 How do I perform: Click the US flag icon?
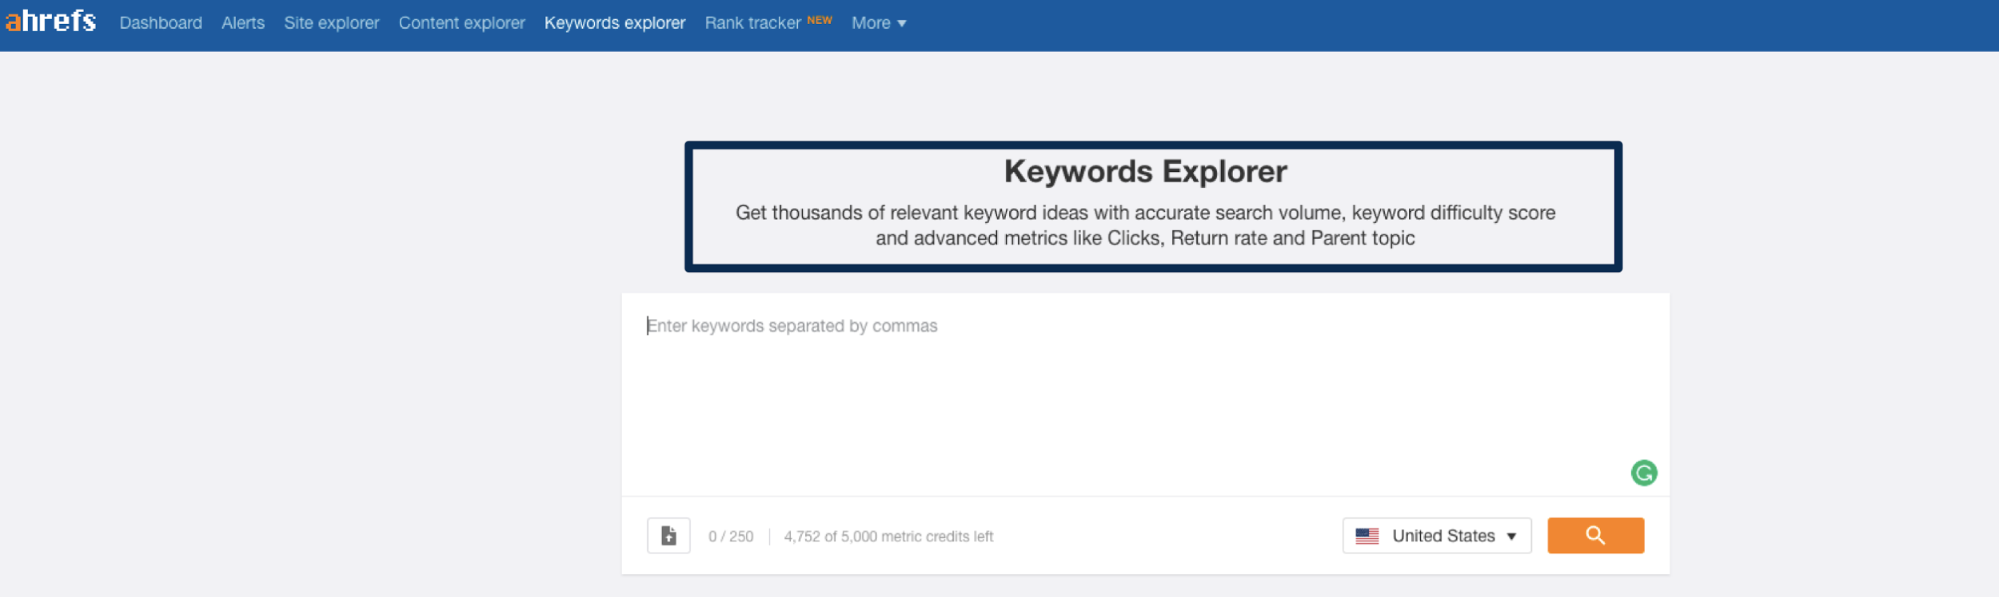tap(1367, 536)
